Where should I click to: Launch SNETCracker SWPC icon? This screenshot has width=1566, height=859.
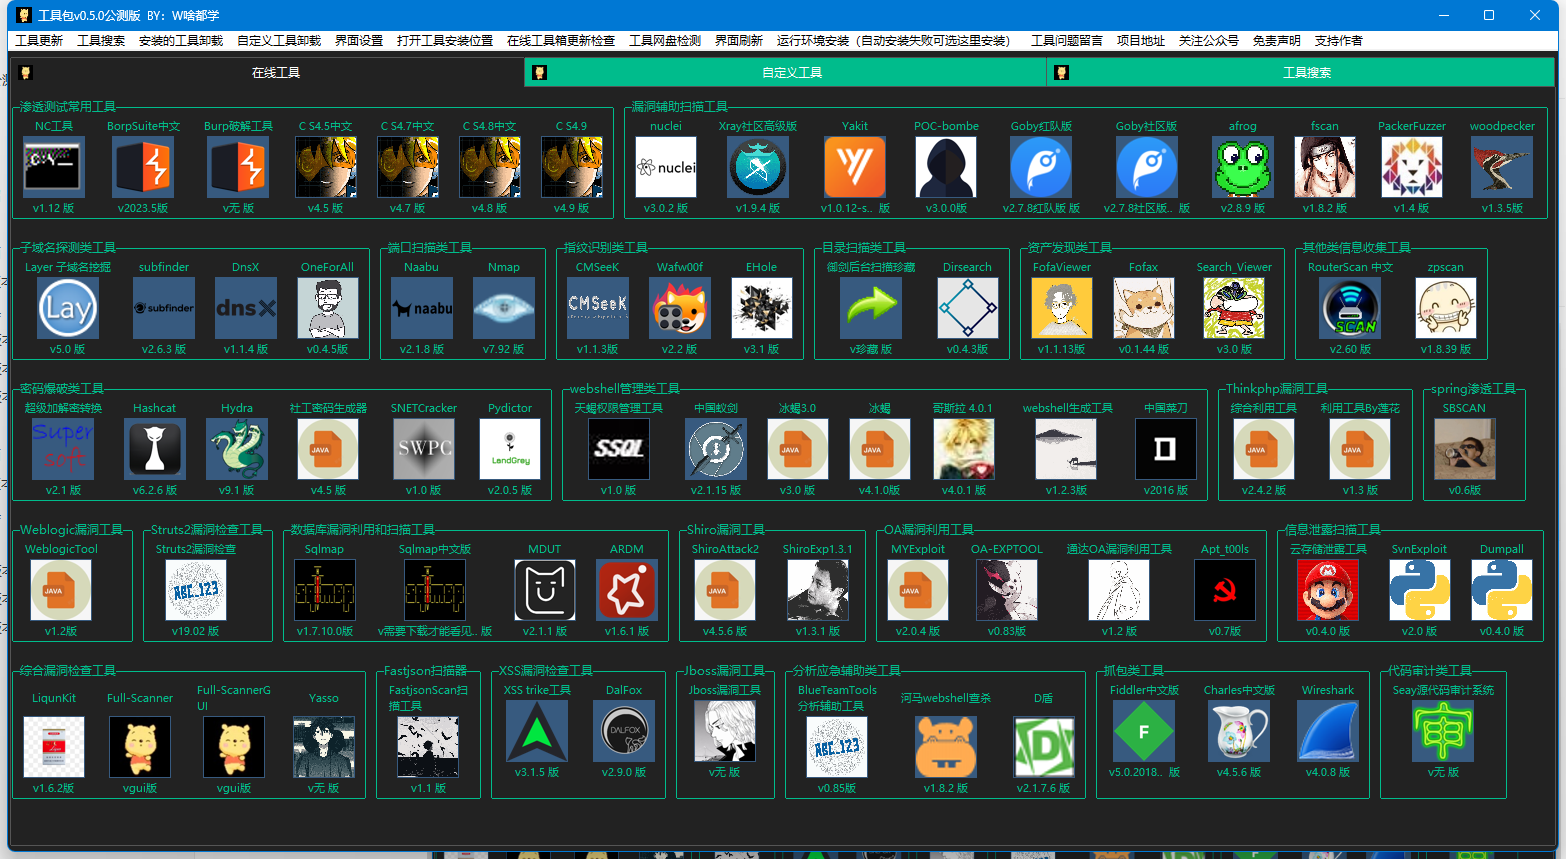(x=424, y=449)
